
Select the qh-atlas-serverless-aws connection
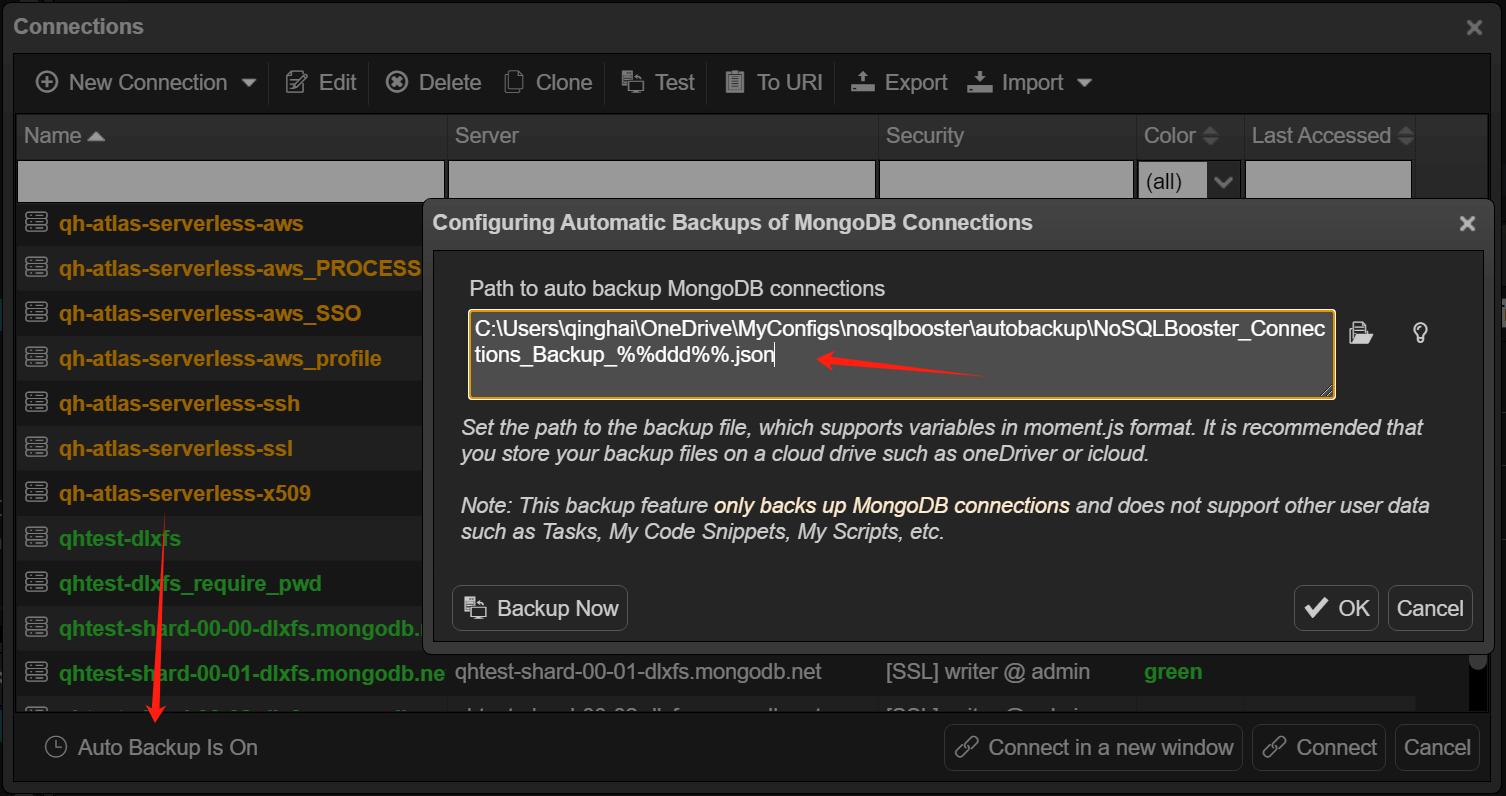(181, 223)
